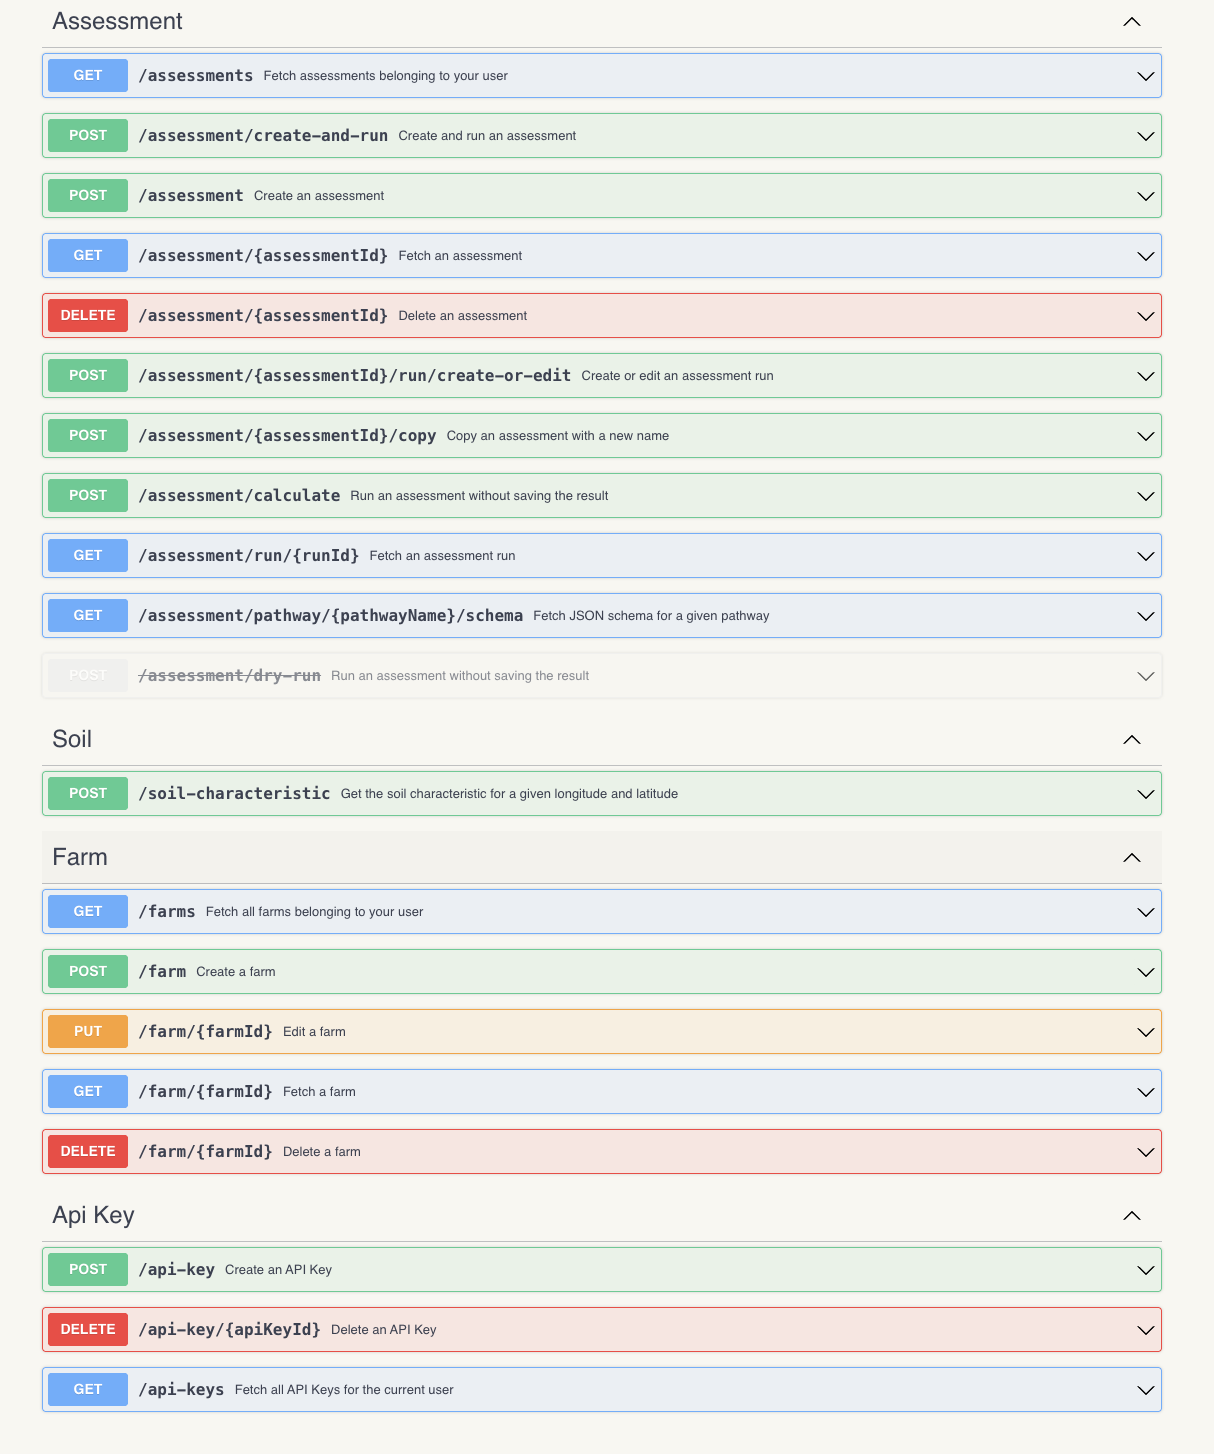Image resolution: width=1214 pixels, height=1454 pixels.
Task: Open the /api-key Create an API Key row
Action: (602, 1270)
